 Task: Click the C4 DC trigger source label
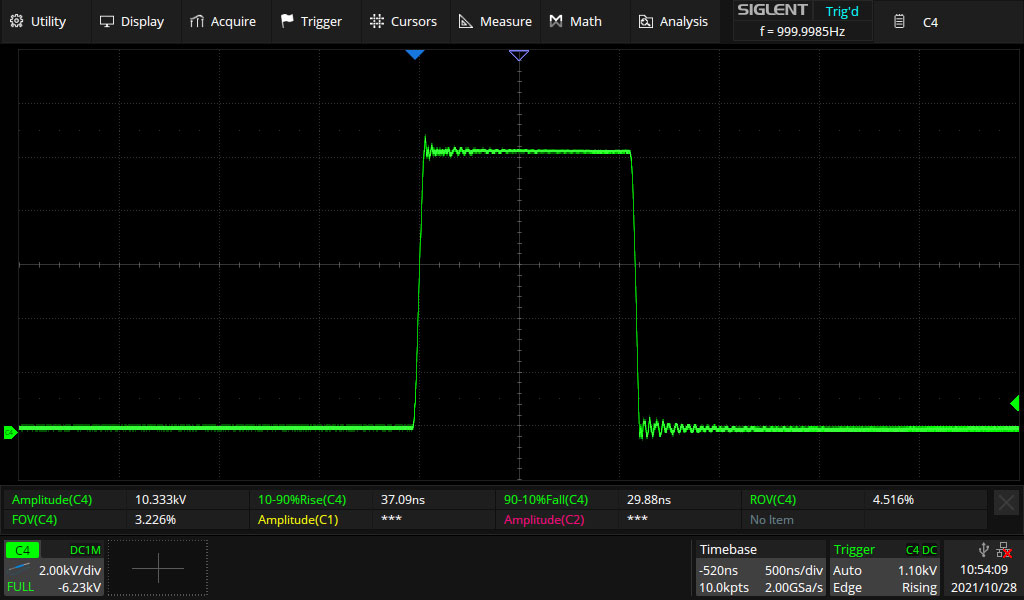(921, 550)
